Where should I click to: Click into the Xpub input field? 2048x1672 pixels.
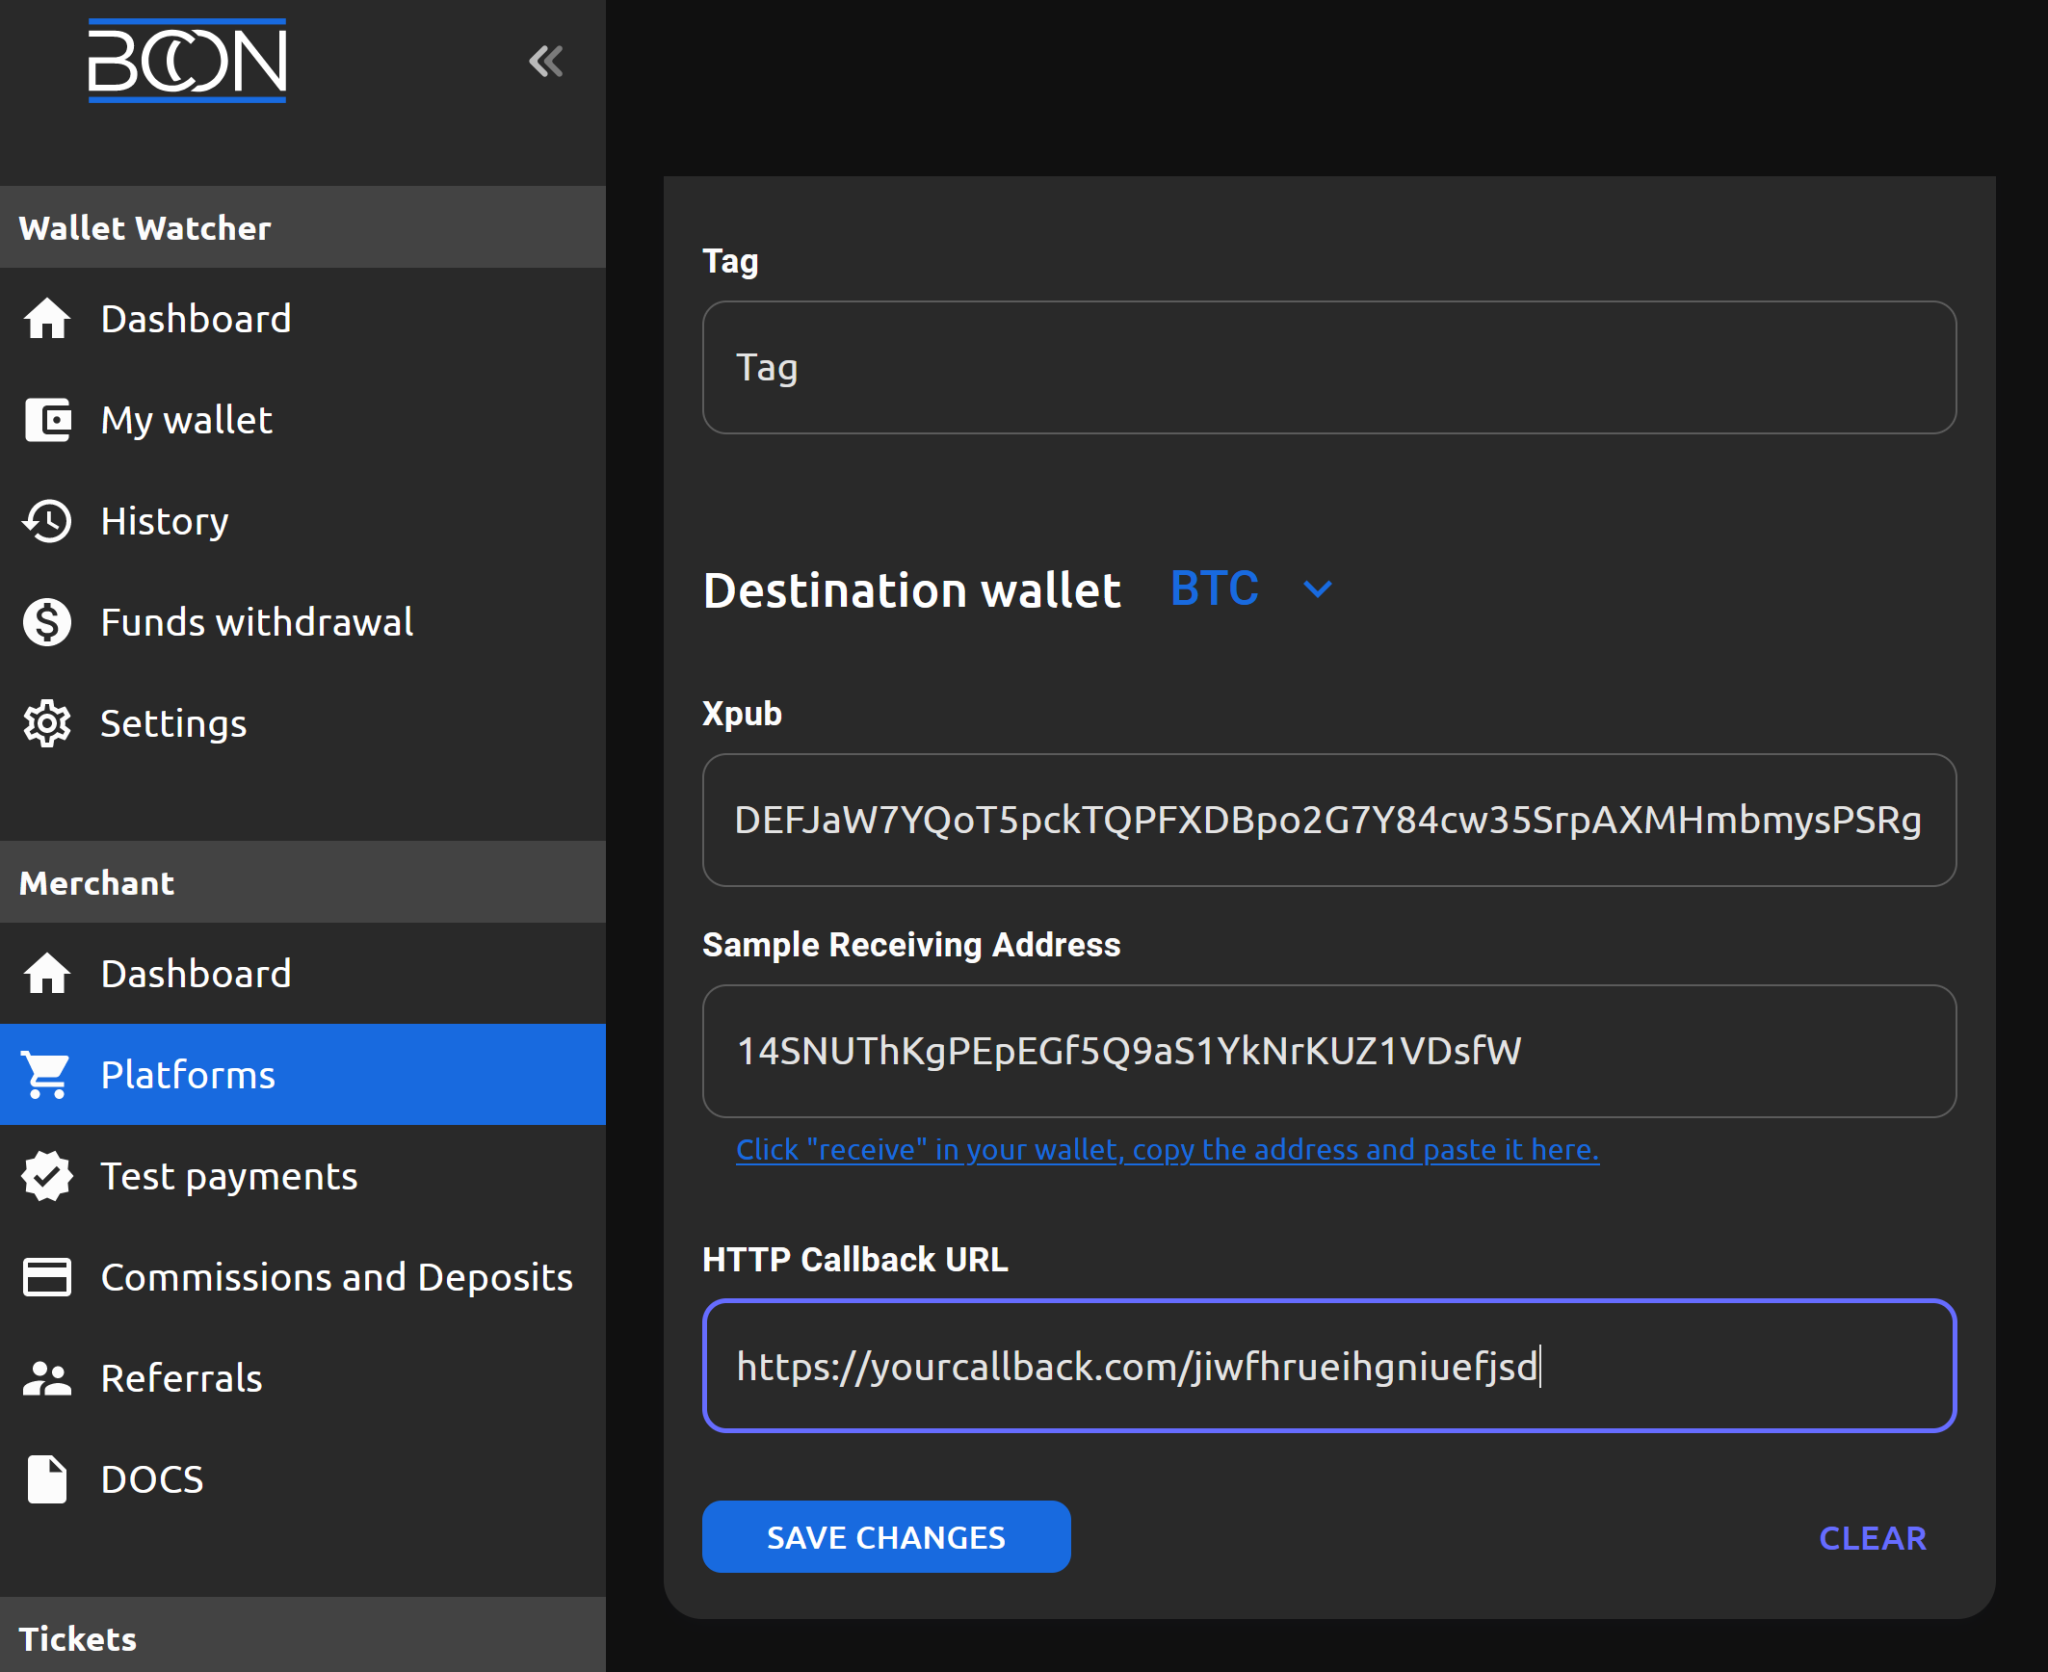tap(1329, 820)
